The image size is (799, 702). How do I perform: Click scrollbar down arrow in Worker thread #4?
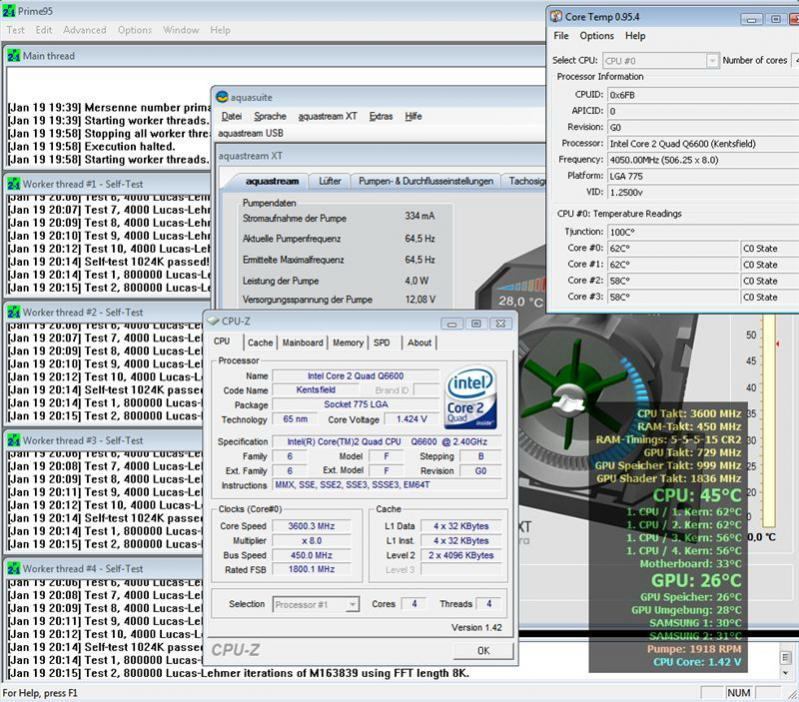[x=785, y=672]
